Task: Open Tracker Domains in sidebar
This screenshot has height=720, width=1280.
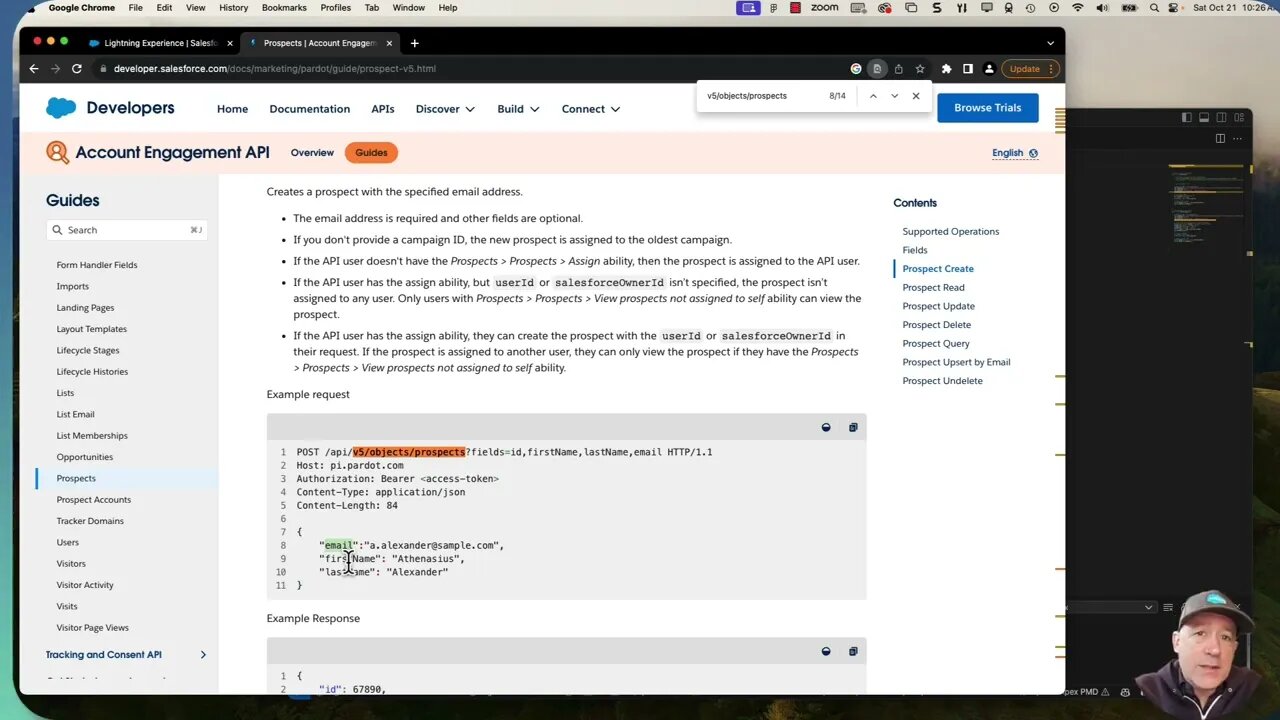Action: pos(90,521)
